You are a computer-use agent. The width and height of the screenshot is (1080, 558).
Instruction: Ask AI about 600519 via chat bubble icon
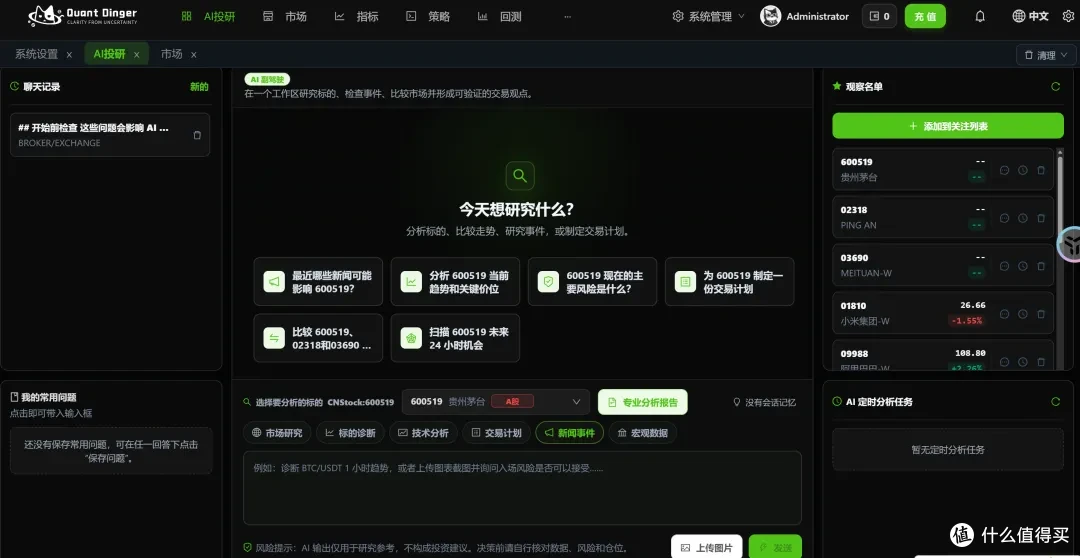[1004, 169]
